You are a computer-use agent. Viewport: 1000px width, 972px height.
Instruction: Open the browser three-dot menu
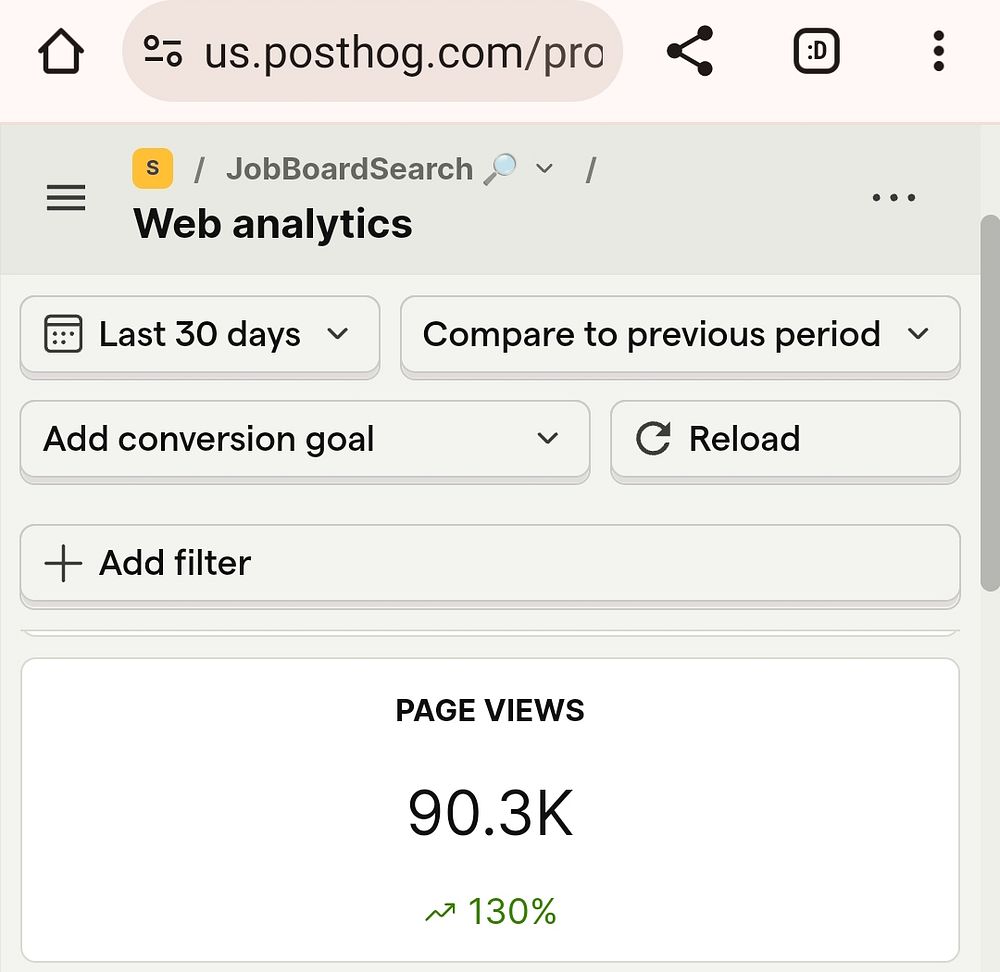[x=938, y=51]
